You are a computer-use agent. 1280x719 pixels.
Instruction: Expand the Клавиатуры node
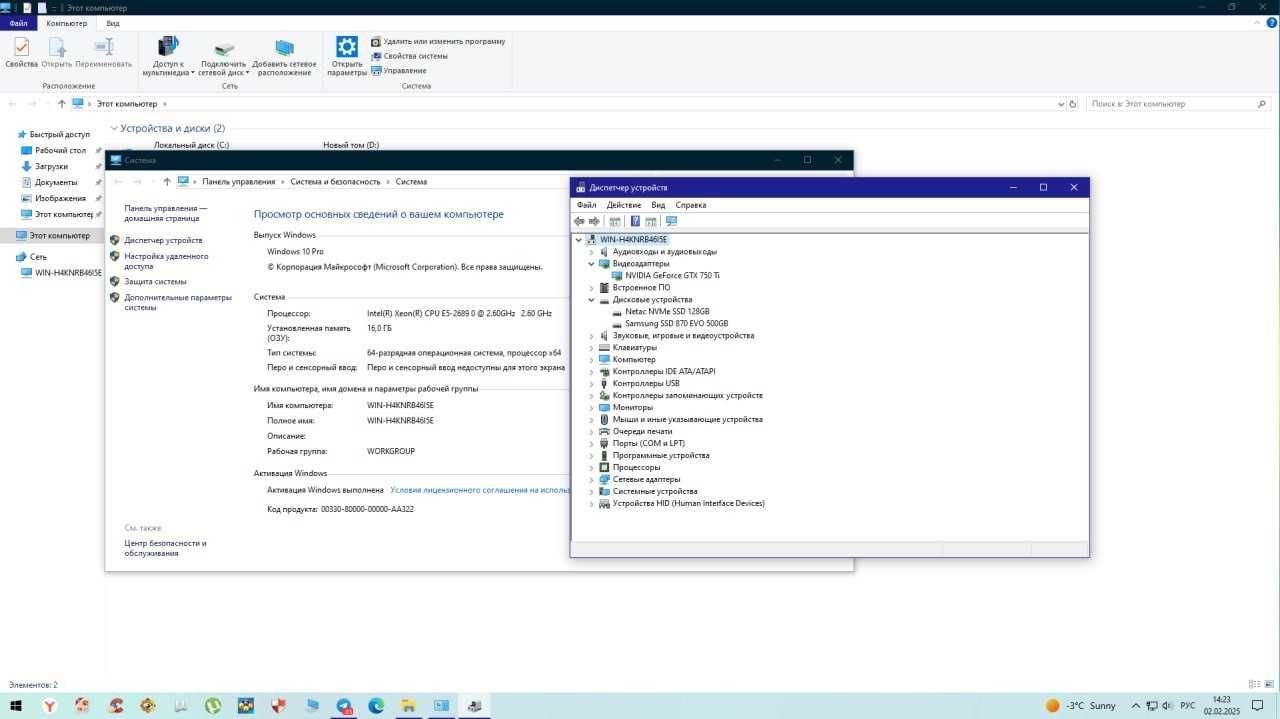(x=591, y=348)
